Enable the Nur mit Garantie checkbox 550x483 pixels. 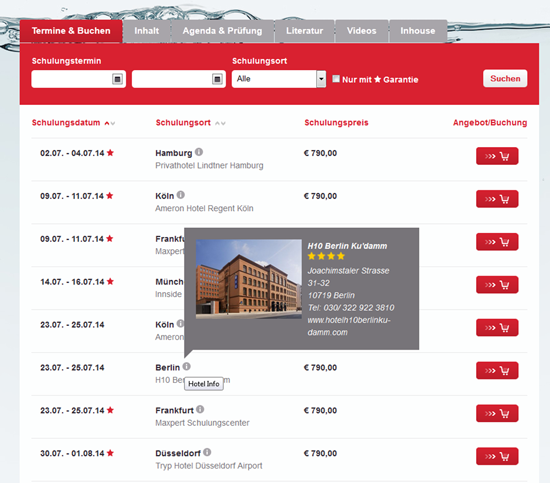[x=336, y=79]
